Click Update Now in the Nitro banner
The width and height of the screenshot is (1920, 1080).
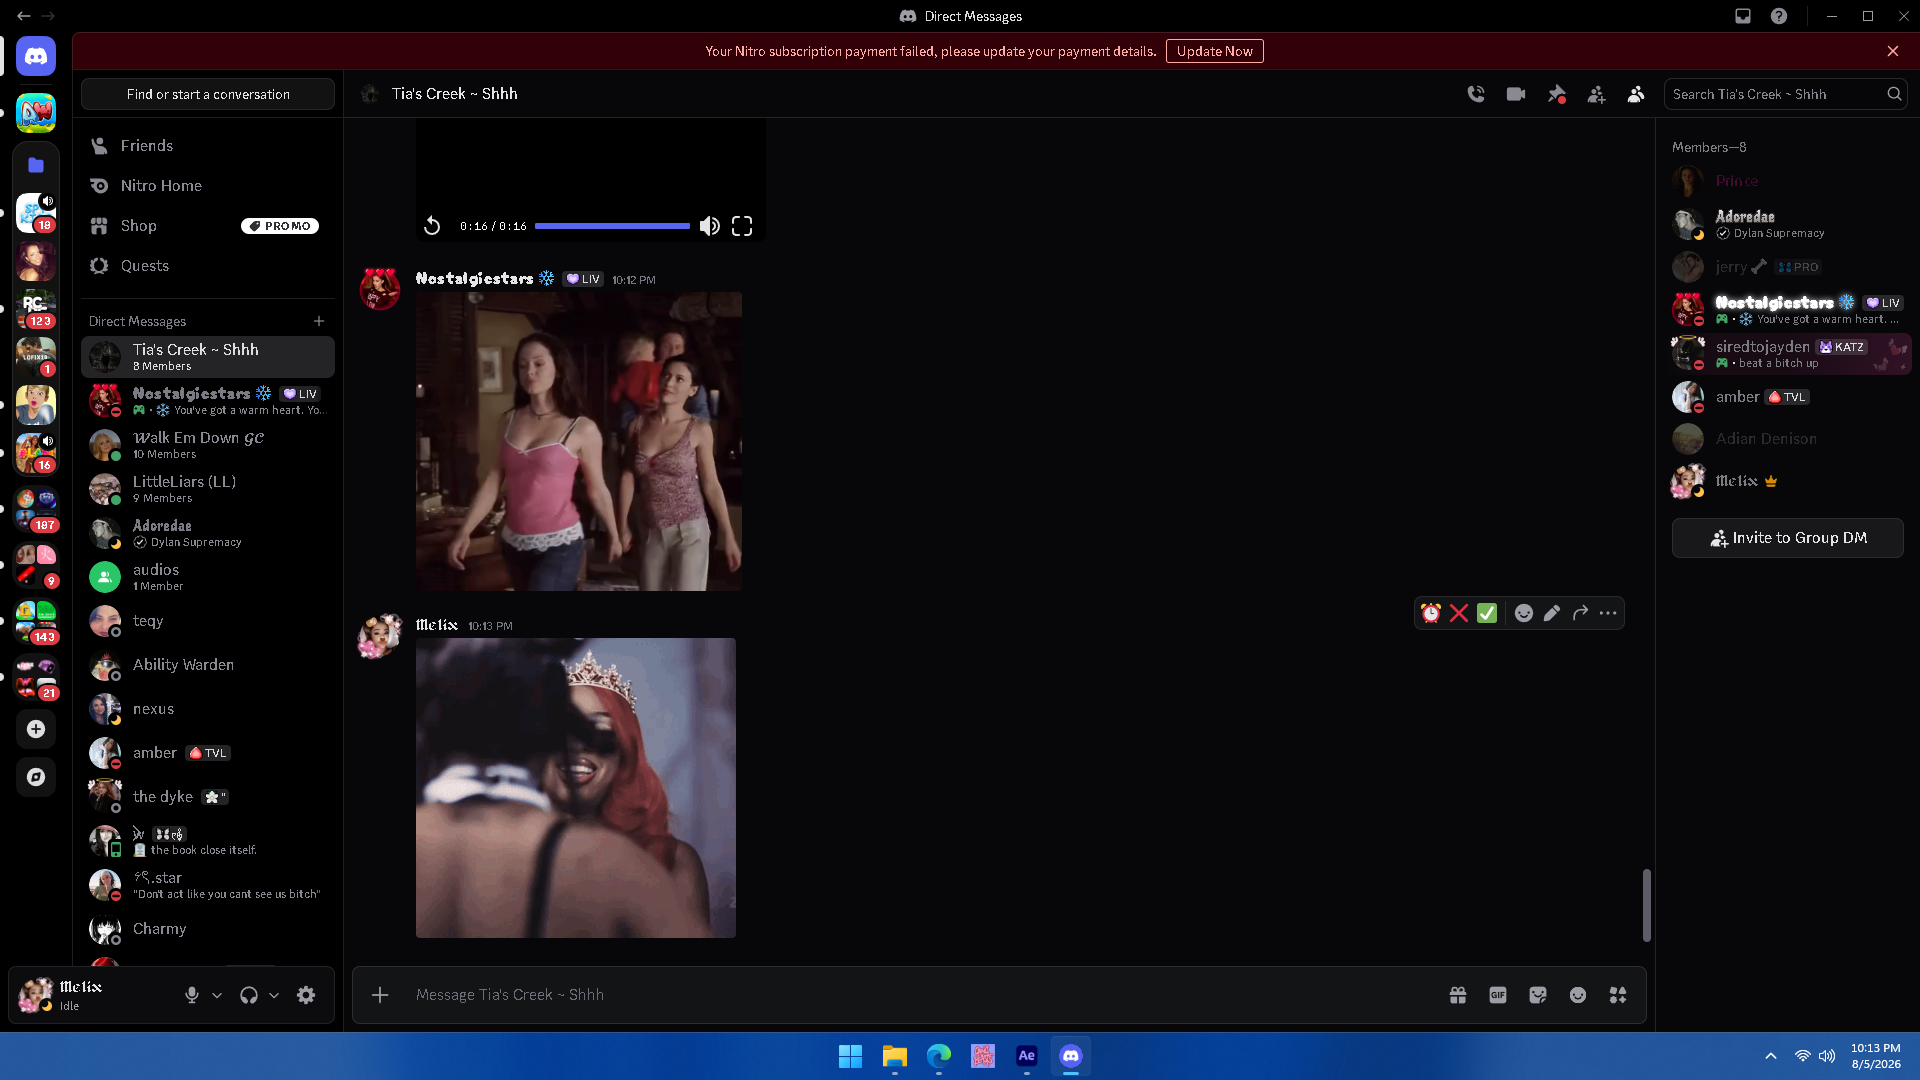(1214, 51)
